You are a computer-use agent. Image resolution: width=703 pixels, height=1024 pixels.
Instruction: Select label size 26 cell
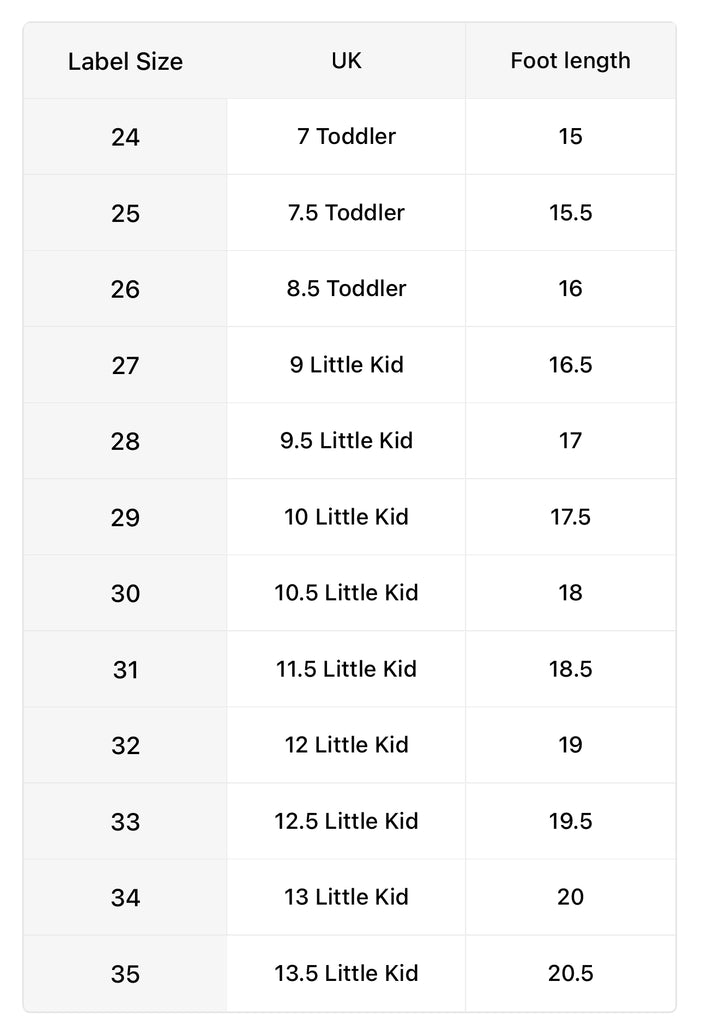pos(125,289)
